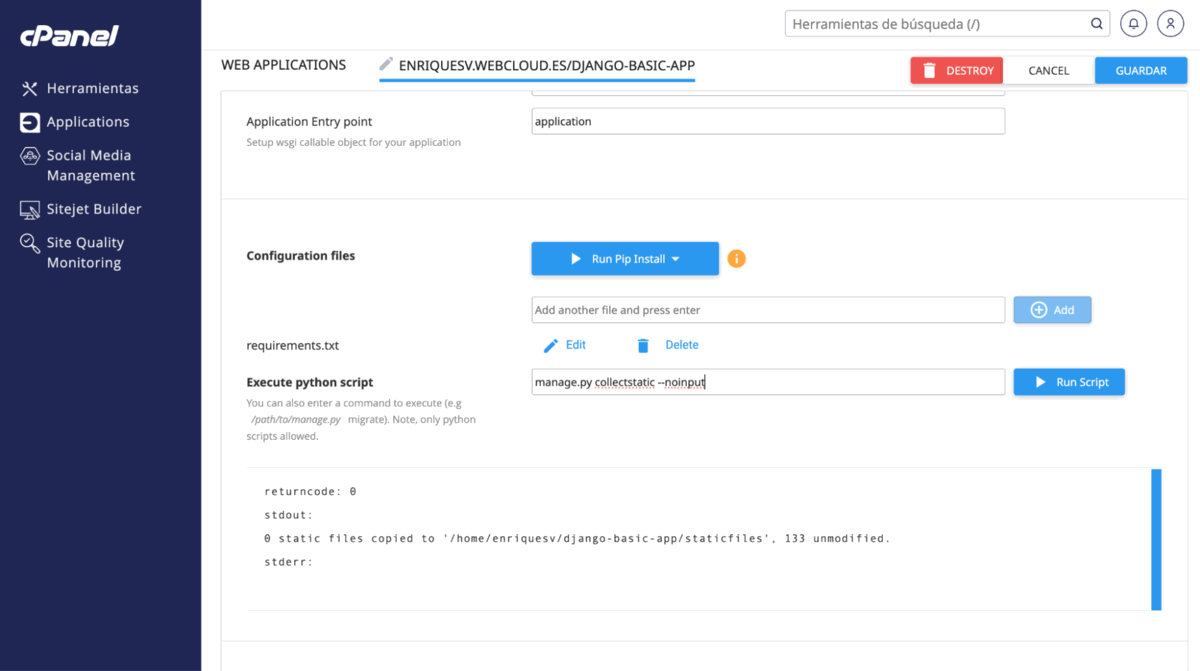1200x671 pixels.
Task: Edit requirements.txt via Edit link
Action: pos(575,344)
